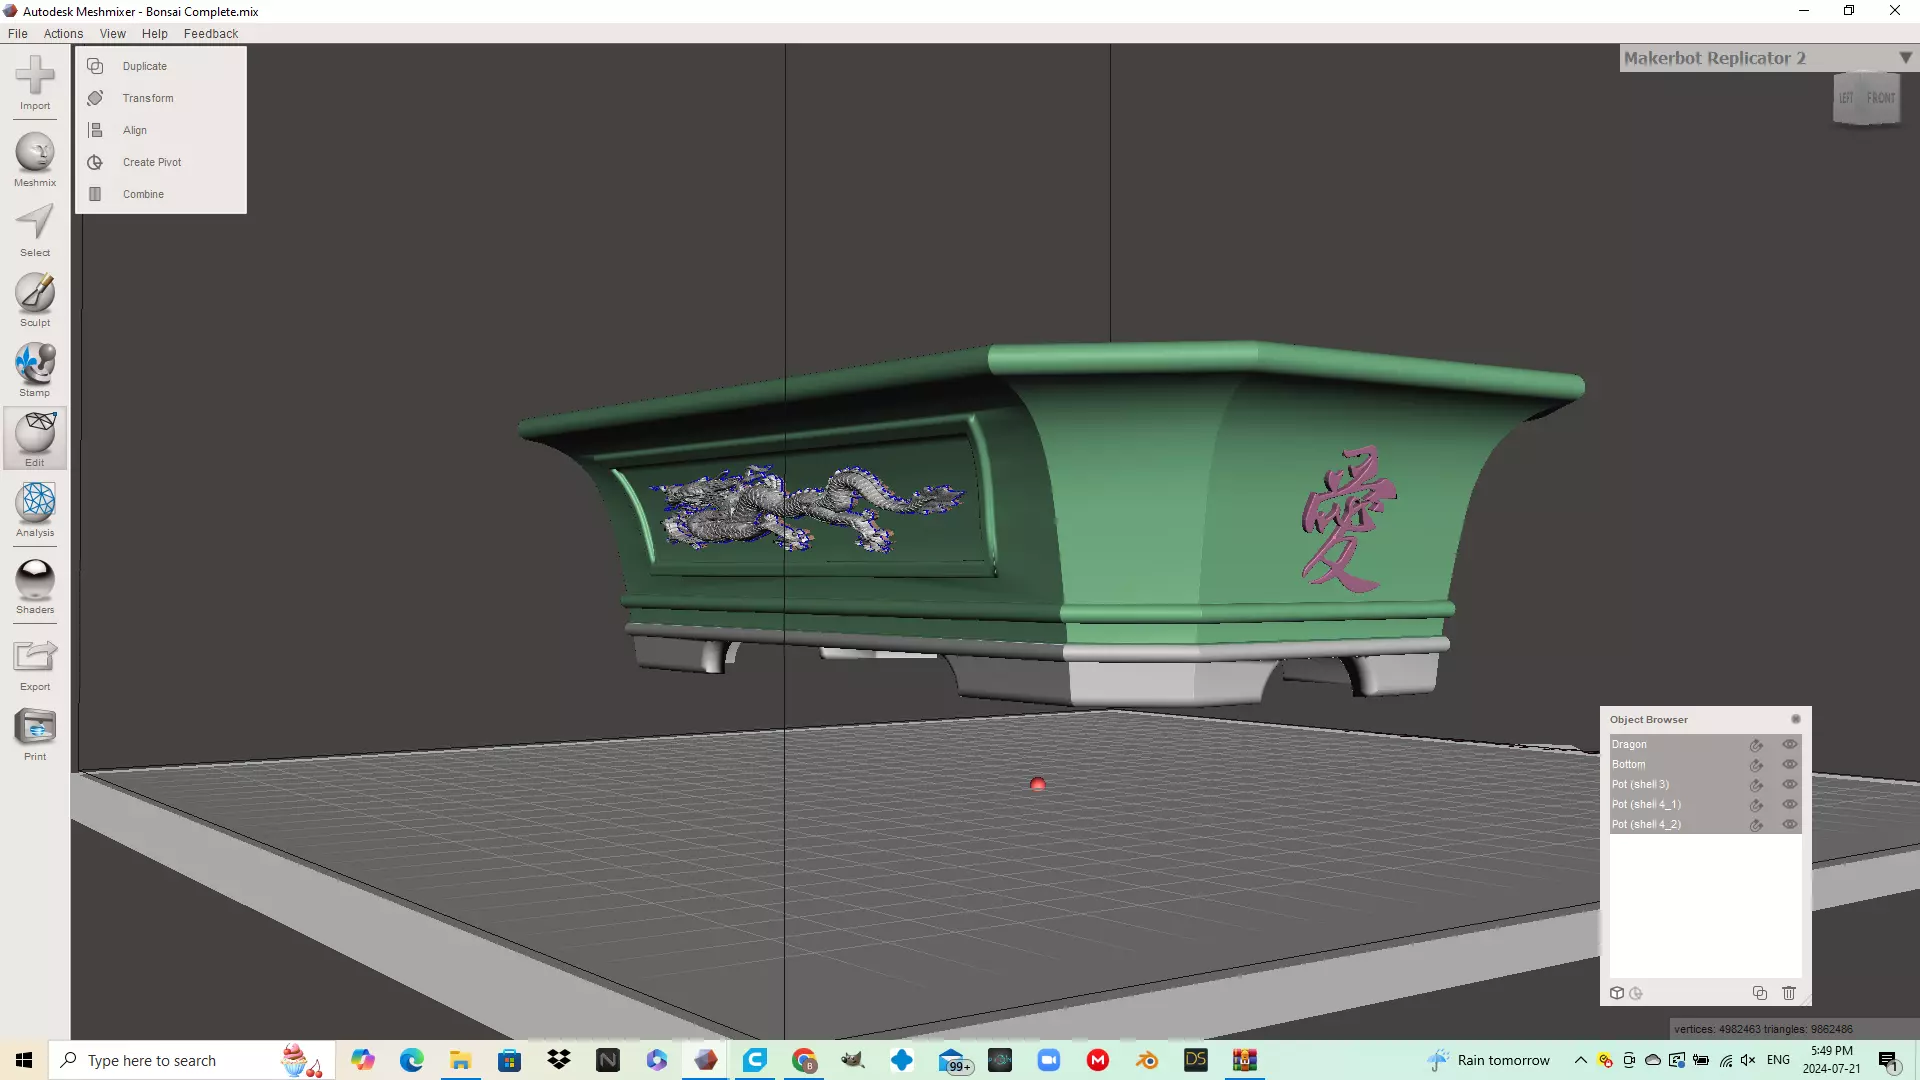Open the View menu
Viewport: 1920px width, 1080px height.
(x=113, y=33)
